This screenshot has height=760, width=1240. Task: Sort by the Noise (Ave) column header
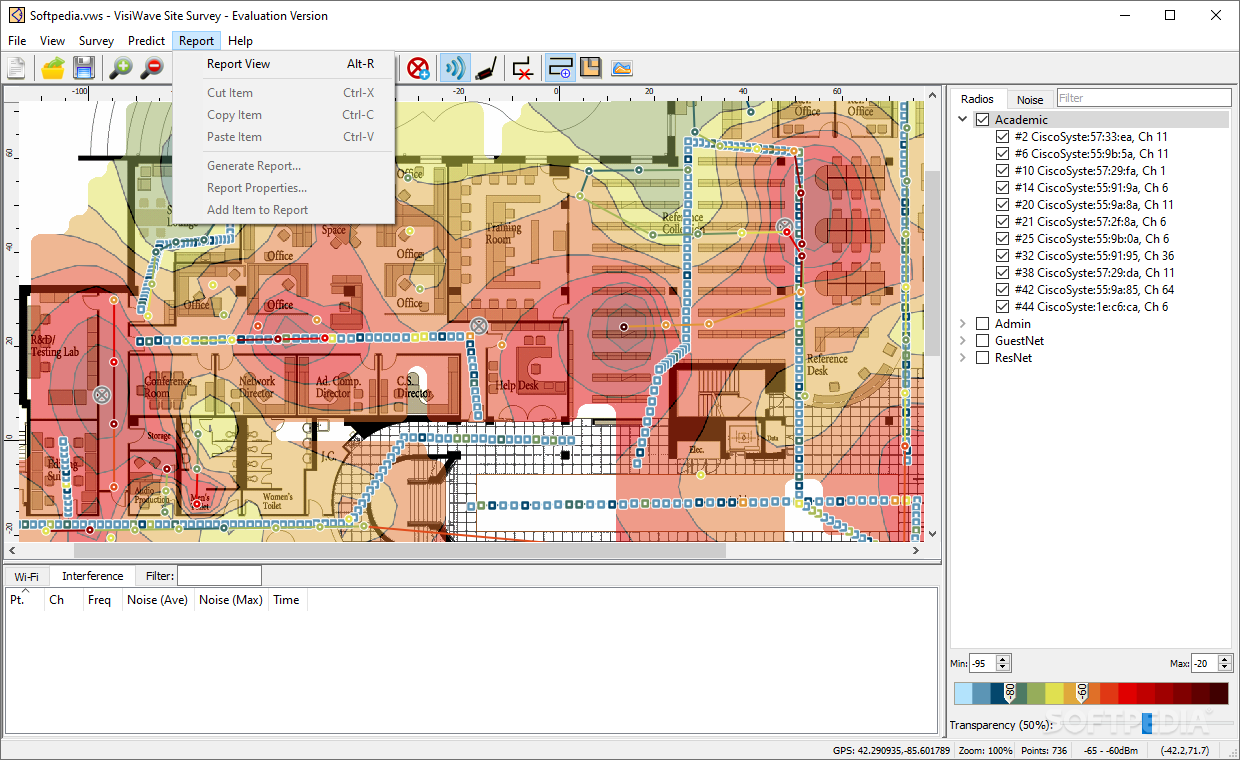point(158,600)
